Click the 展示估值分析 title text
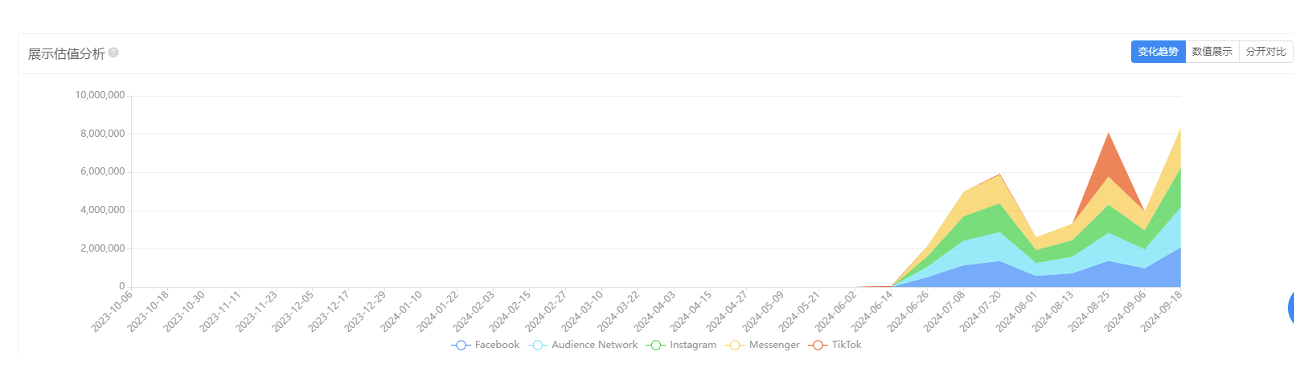 point(66,53)
